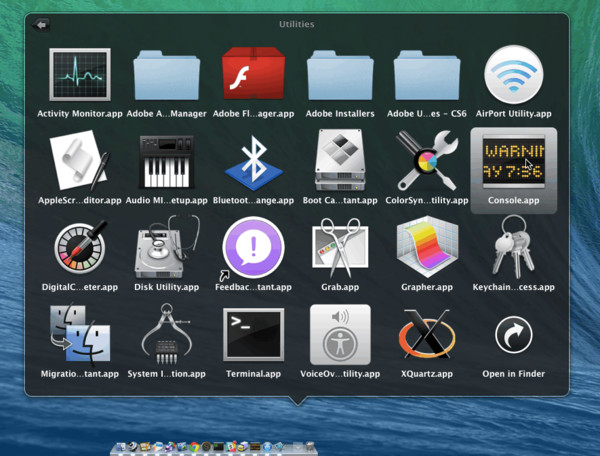The width and height of the screenshot is (600, 456).
Task: Click Open in Finder arrow
Action: click(514, 335)
